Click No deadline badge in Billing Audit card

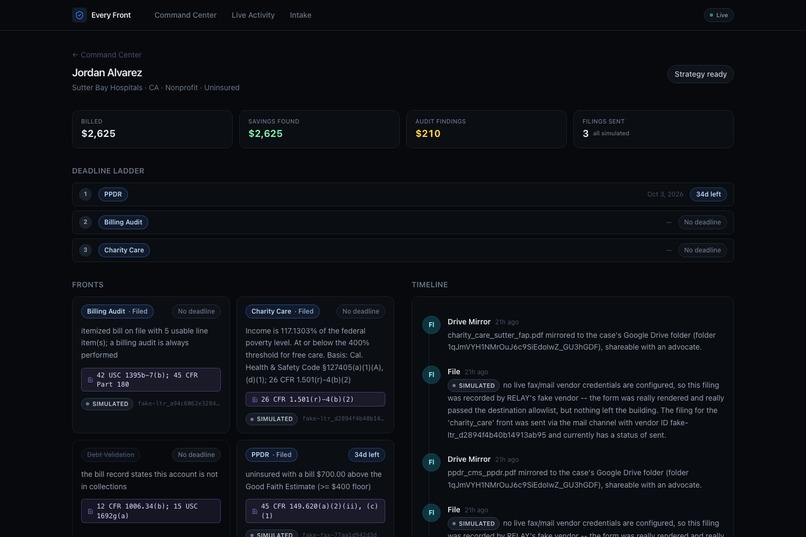tap(196, 311)
